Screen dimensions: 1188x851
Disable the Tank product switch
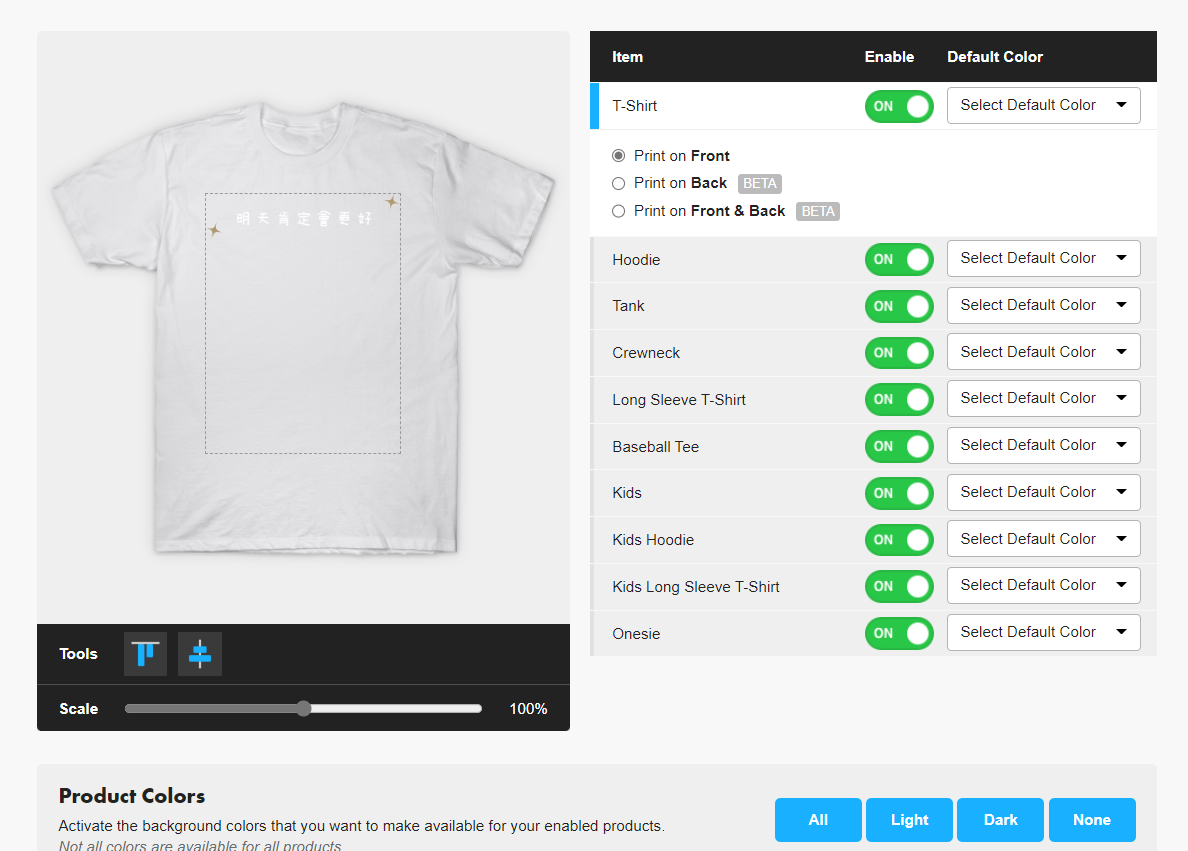click(x=899, y=306)
